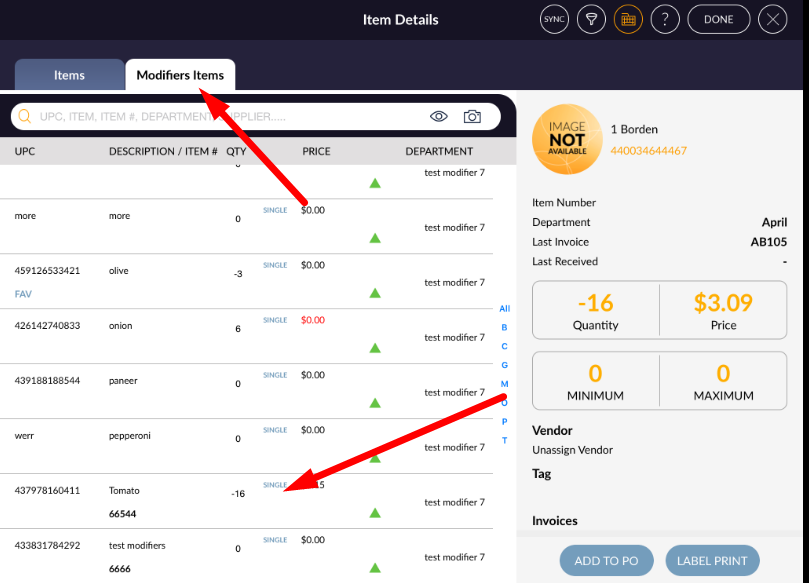
Task: Toggle the orange keyboard icon
Action: 628,19
